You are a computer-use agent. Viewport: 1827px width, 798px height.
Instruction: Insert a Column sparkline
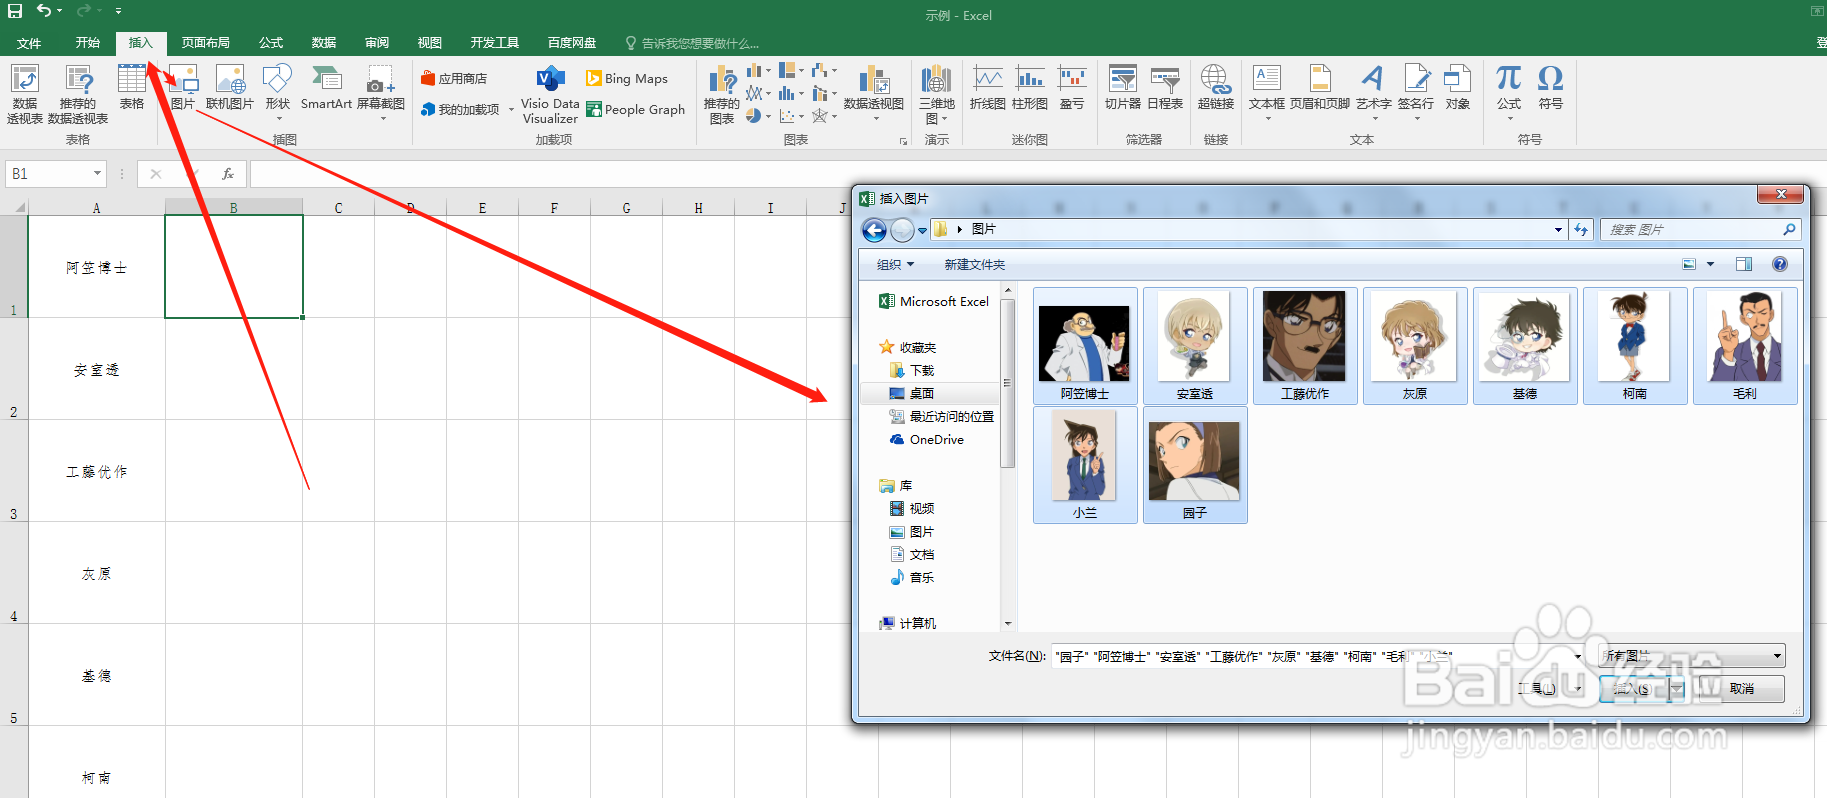coord(1030,86)
